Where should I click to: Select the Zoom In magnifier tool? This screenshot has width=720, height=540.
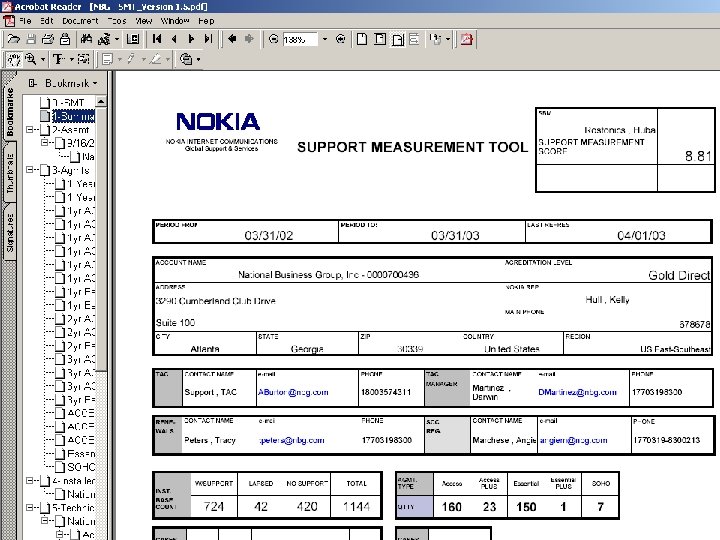[x=31, y=59]
